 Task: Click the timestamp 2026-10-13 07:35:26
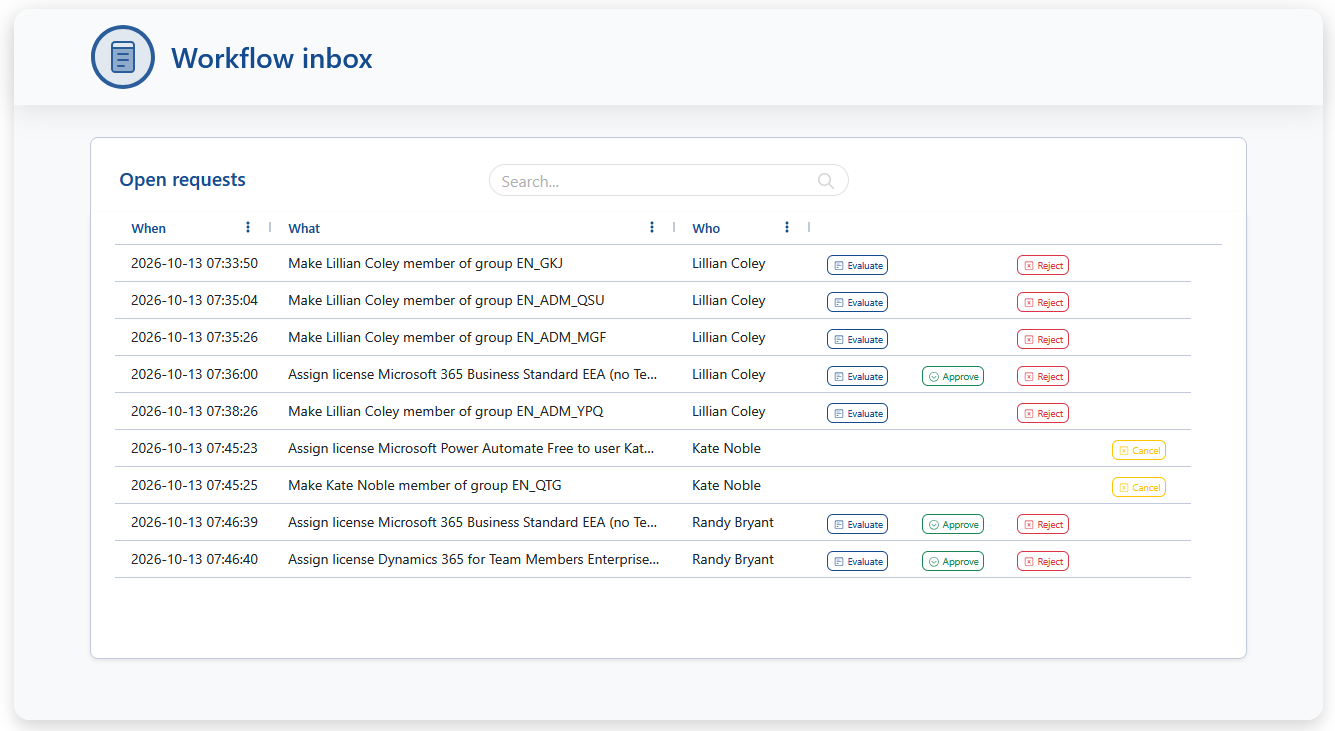pos(194,338)
